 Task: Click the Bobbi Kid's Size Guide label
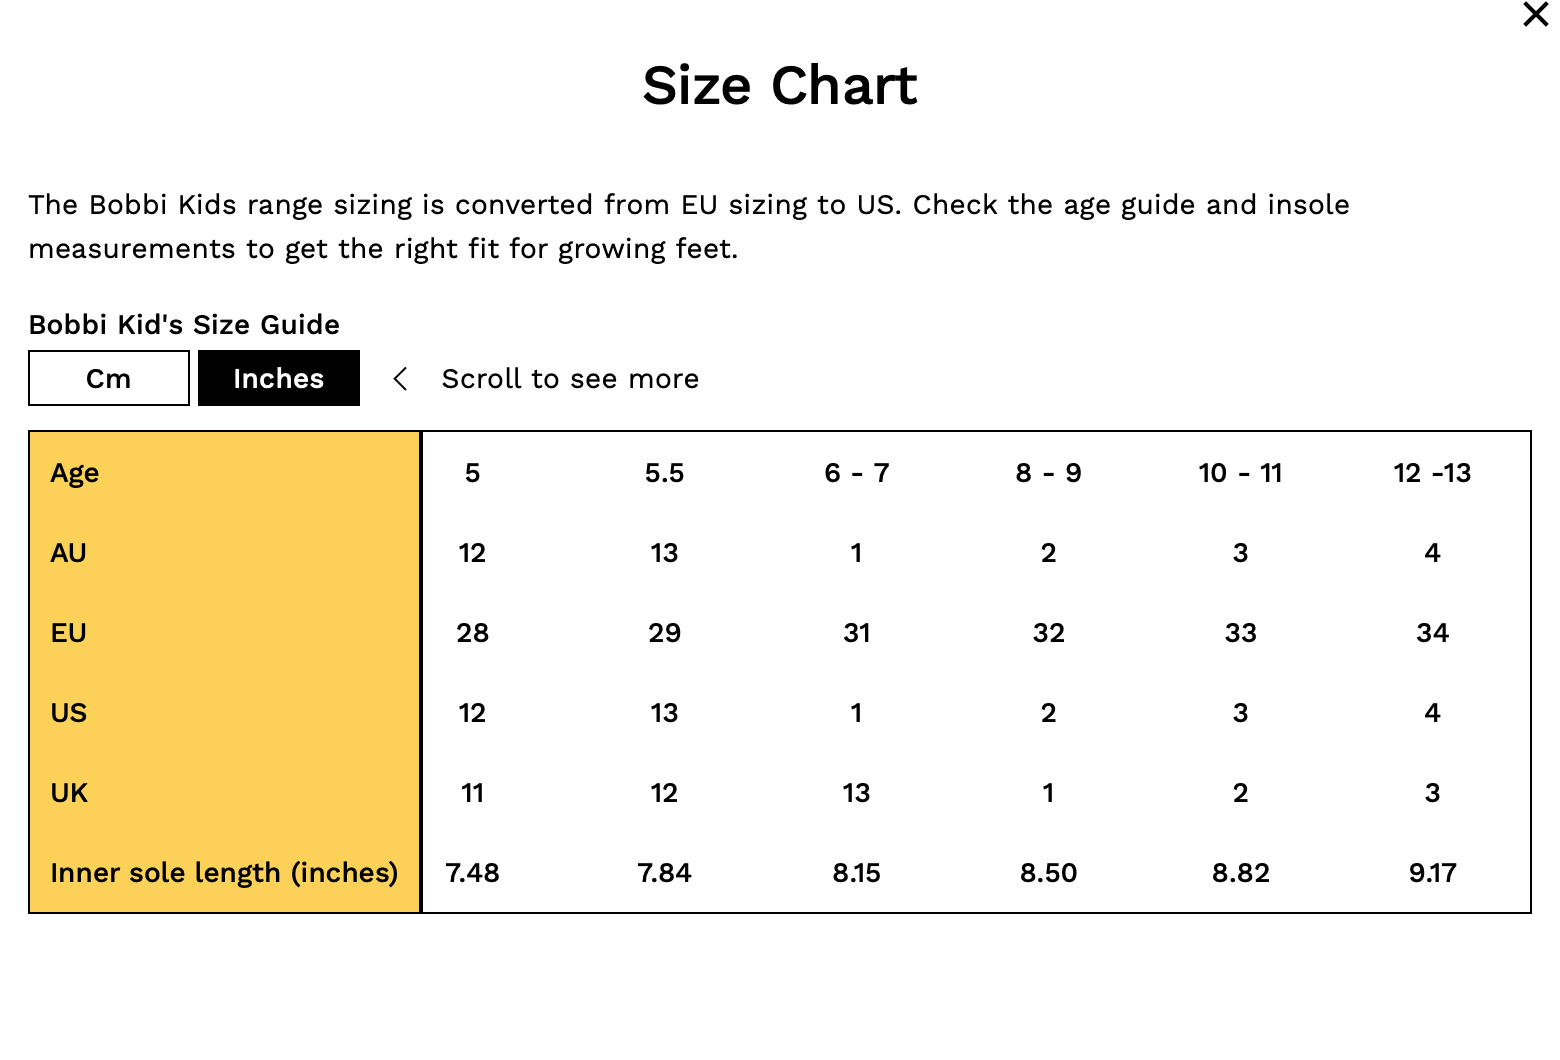coord(184,325)
